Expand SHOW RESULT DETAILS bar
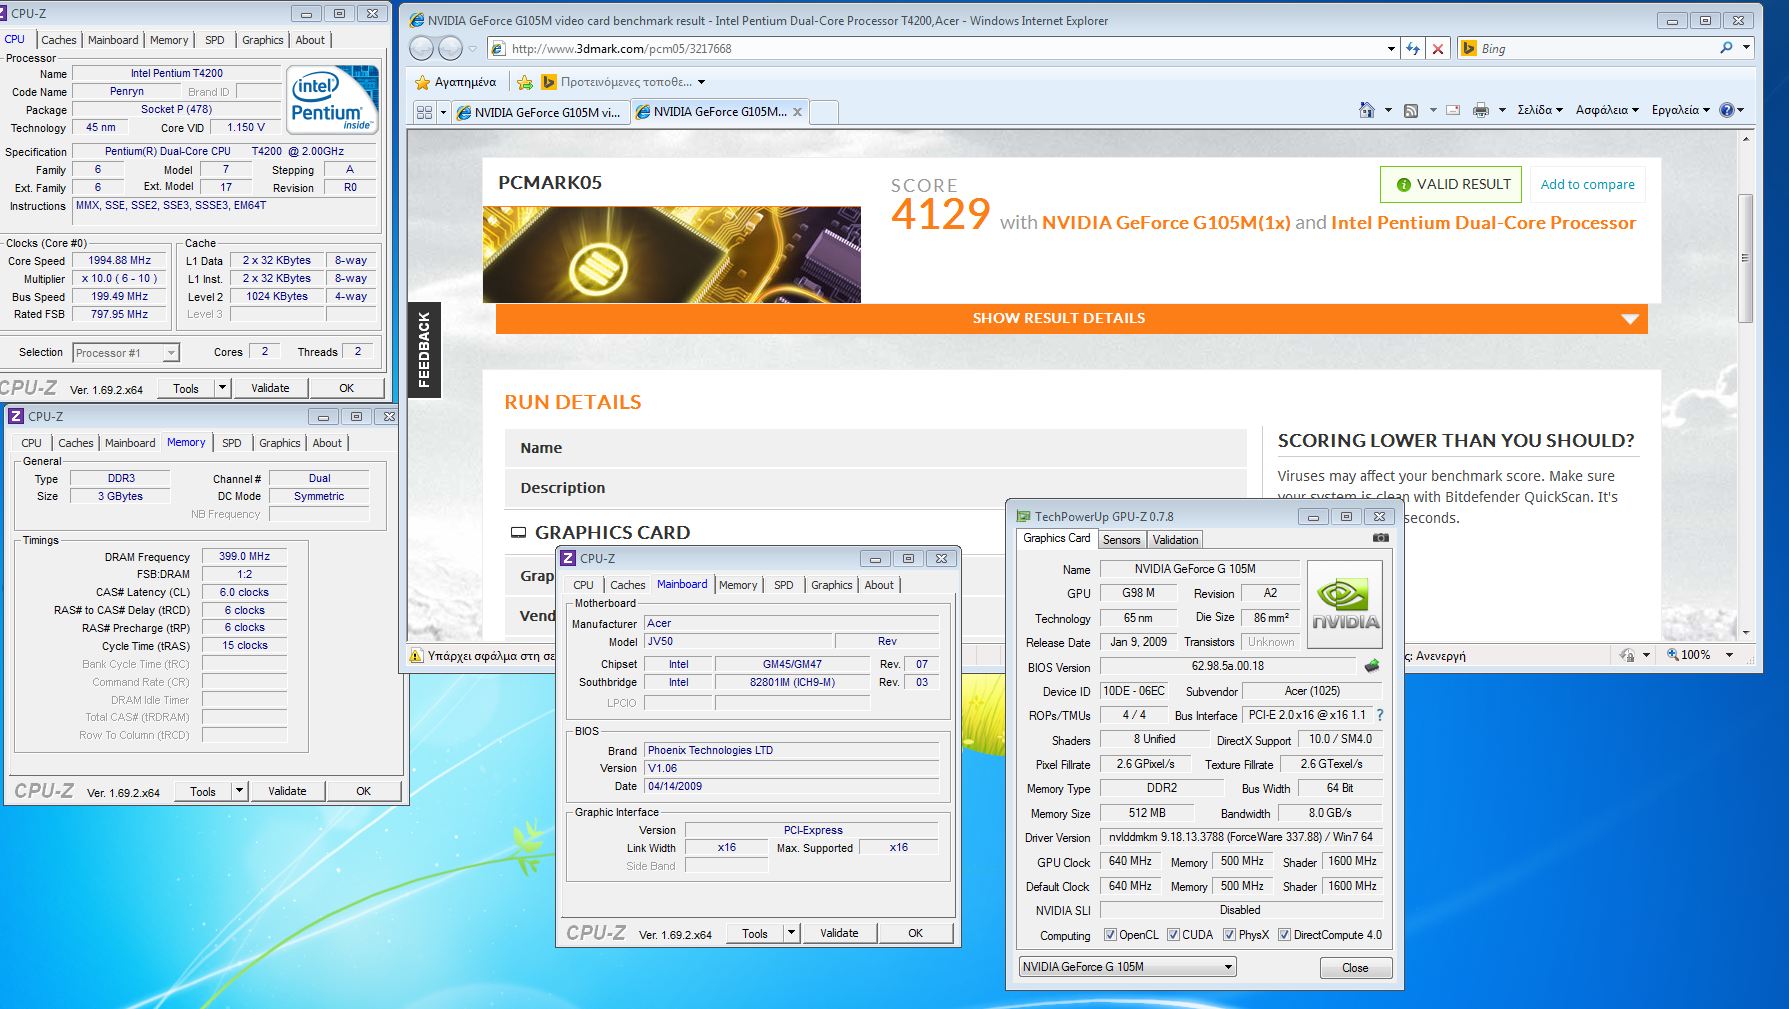The height and width of the screenshot is (1009, 1789). 1071,318
